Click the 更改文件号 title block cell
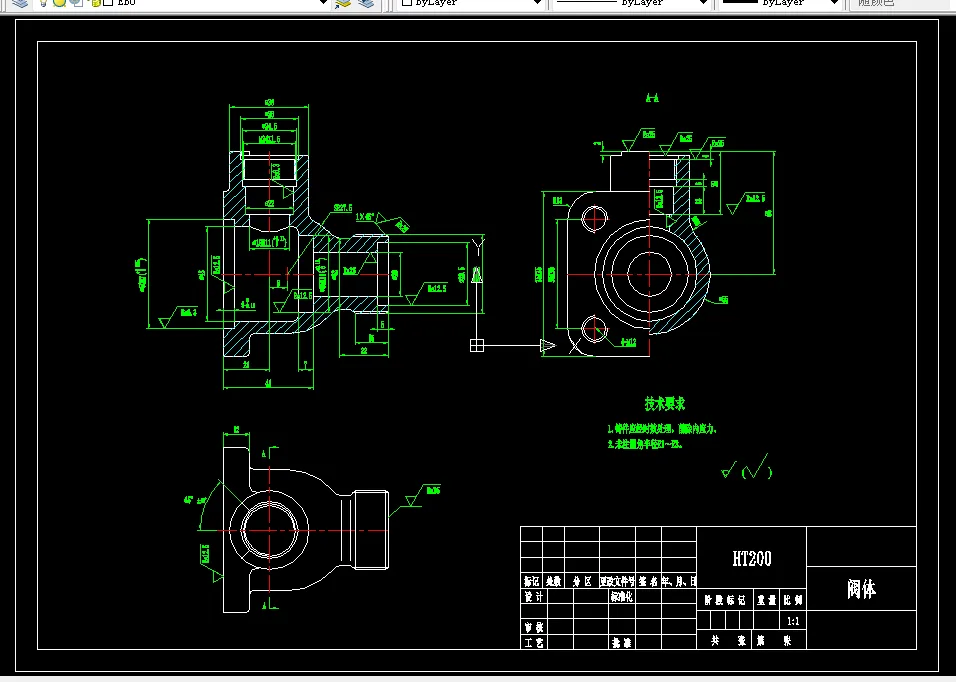956x682 pixels. [617, 581]
